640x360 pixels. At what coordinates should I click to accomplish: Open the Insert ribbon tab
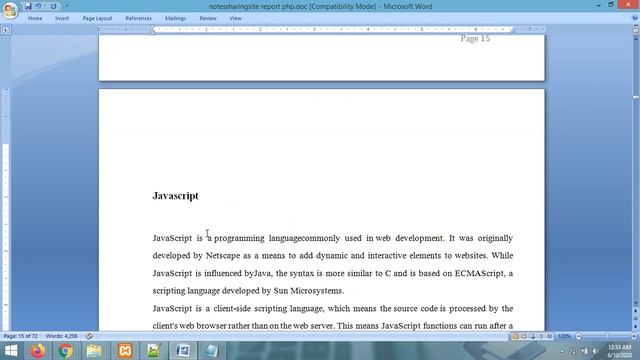coord(62,18)
